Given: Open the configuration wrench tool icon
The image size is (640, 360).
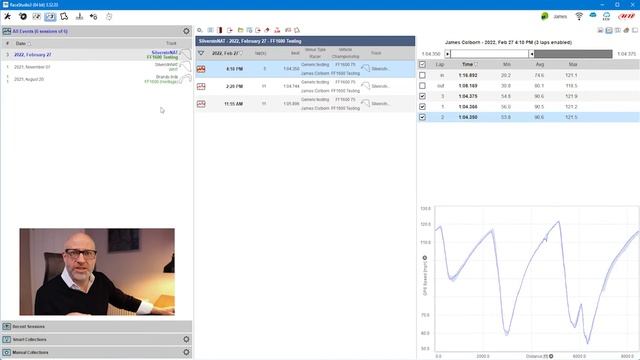Looking at the screenshot, I should click(x=7, y=16).
